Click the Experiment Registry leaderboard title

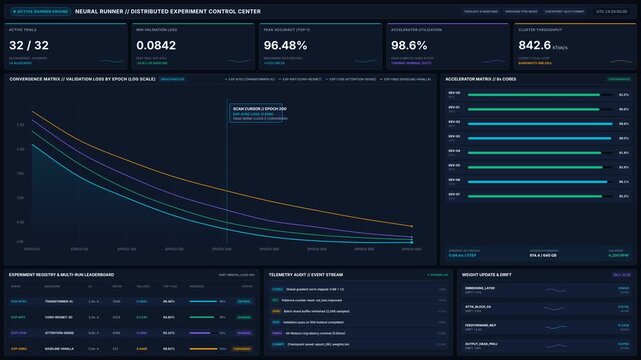61,275
